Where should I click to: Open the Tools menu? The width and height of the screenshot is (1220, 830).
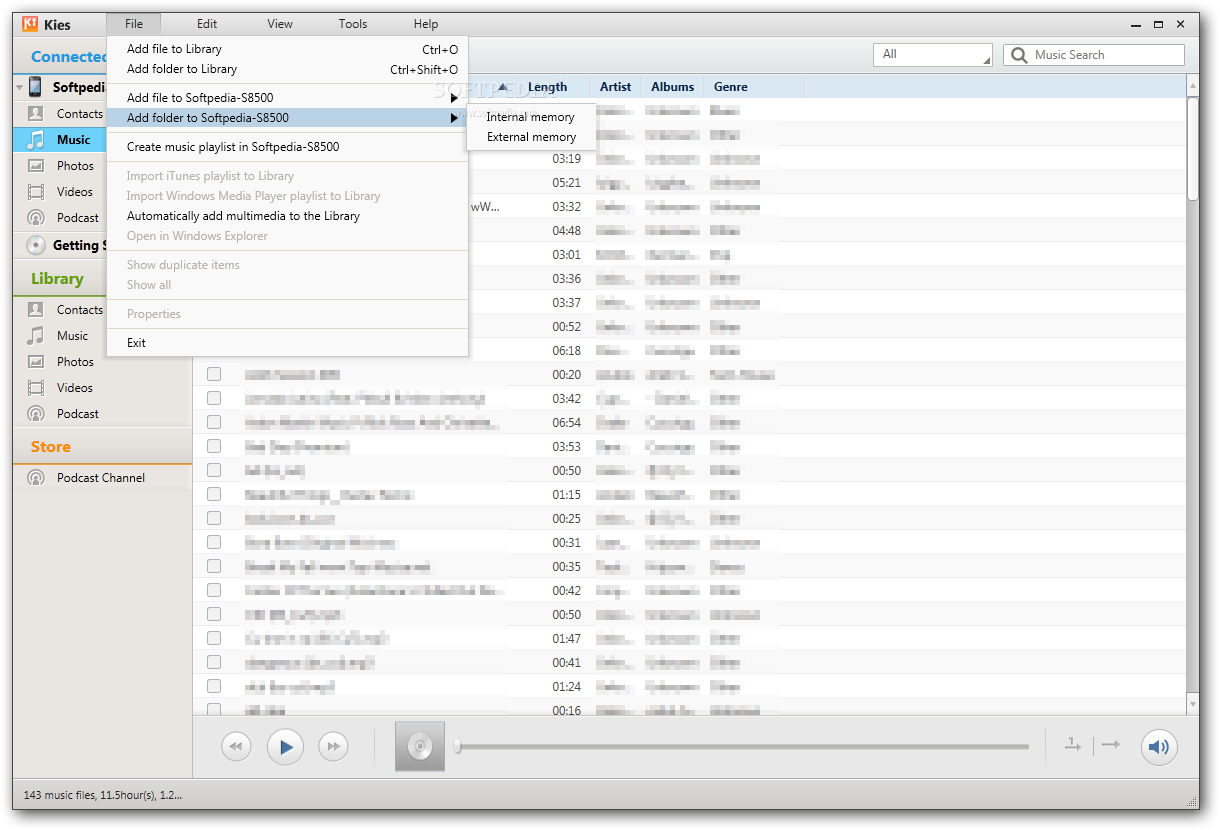(x=353, y=24)
